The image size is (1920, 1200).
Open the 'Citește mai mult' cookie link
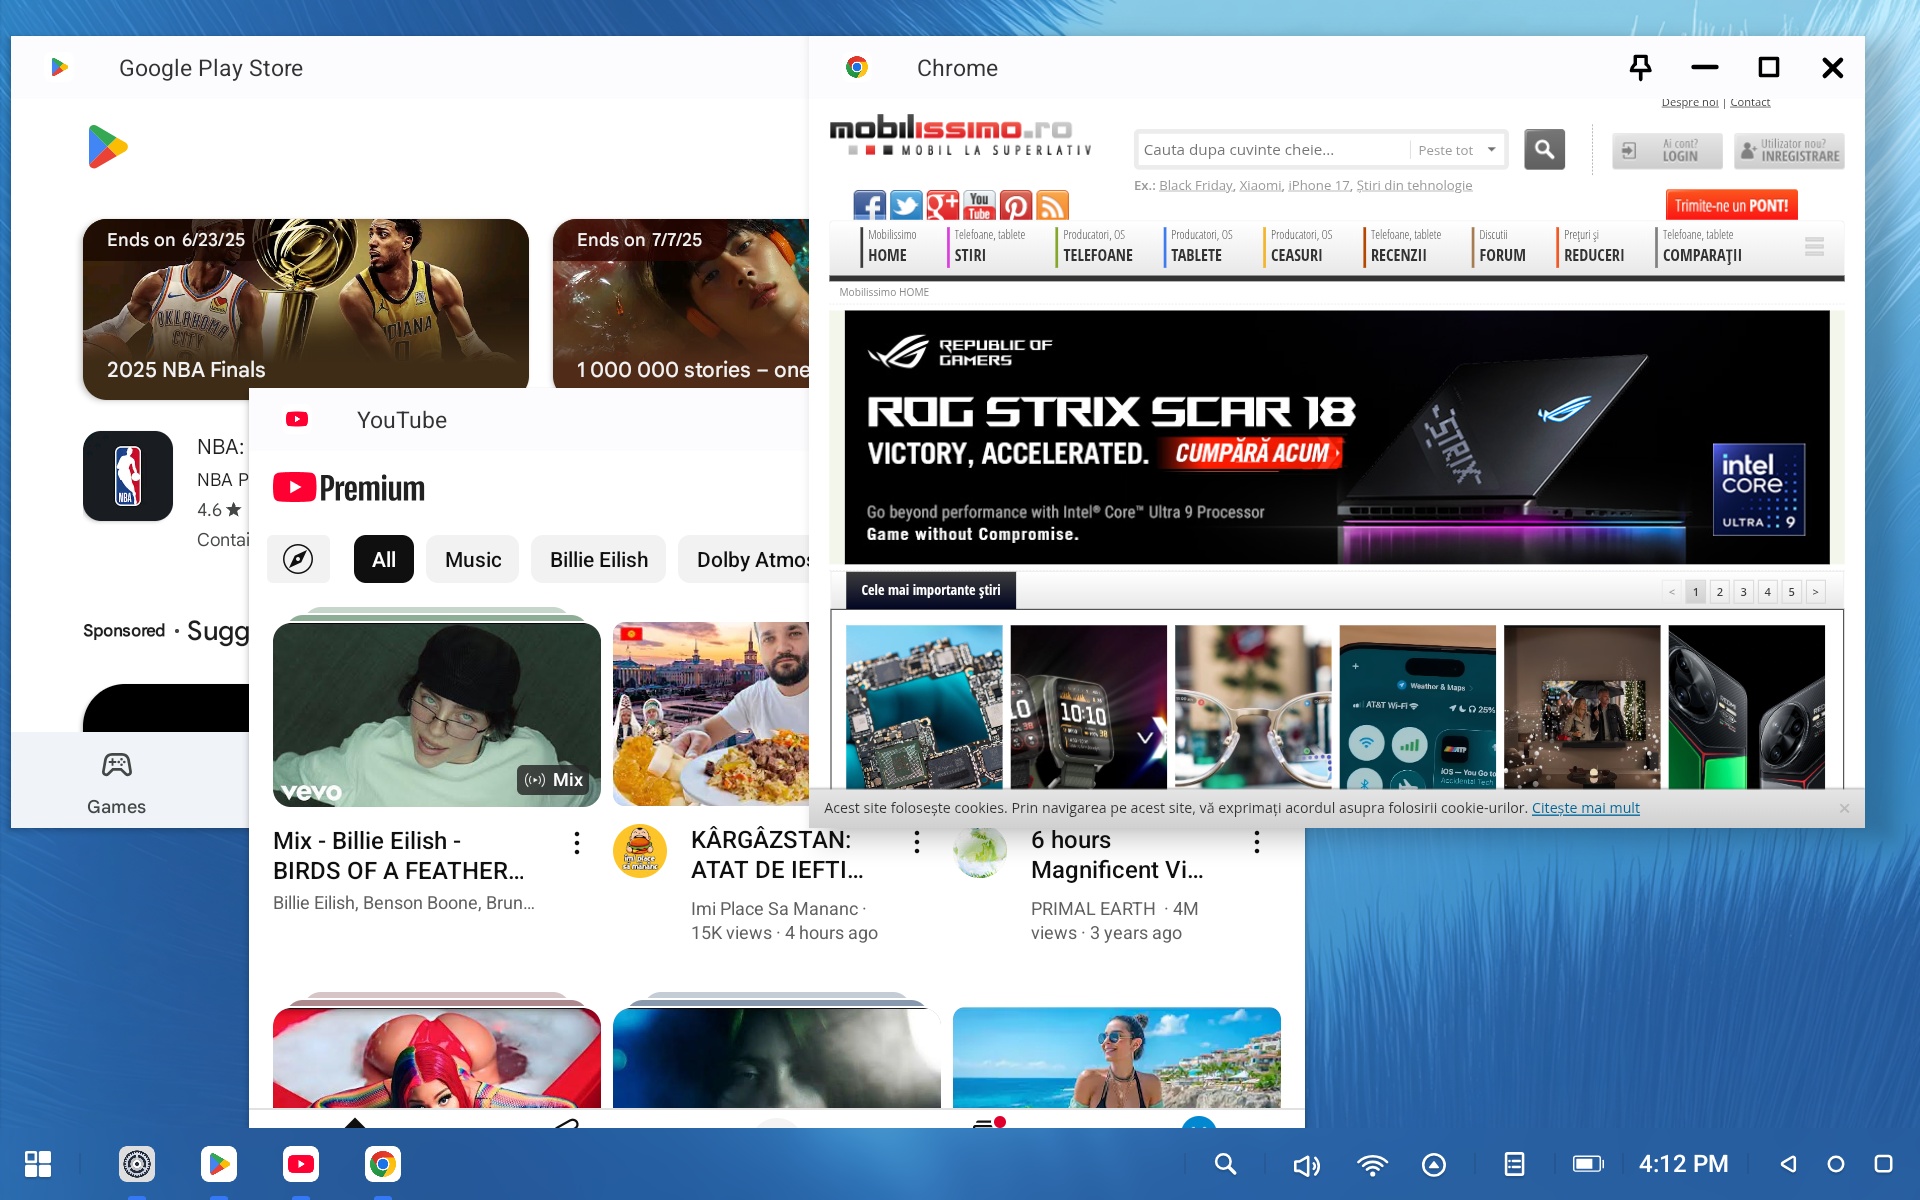tap(1585, 808)
